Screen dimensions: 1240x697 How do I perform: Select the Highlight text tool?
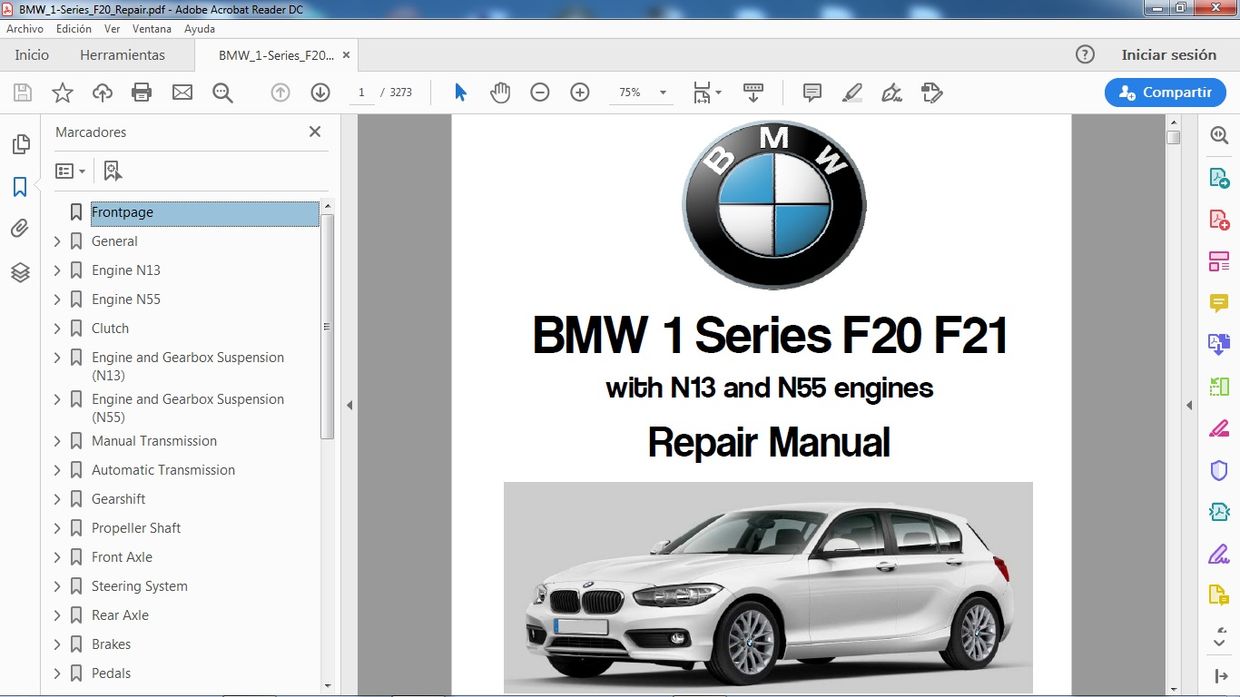(852, 92)
